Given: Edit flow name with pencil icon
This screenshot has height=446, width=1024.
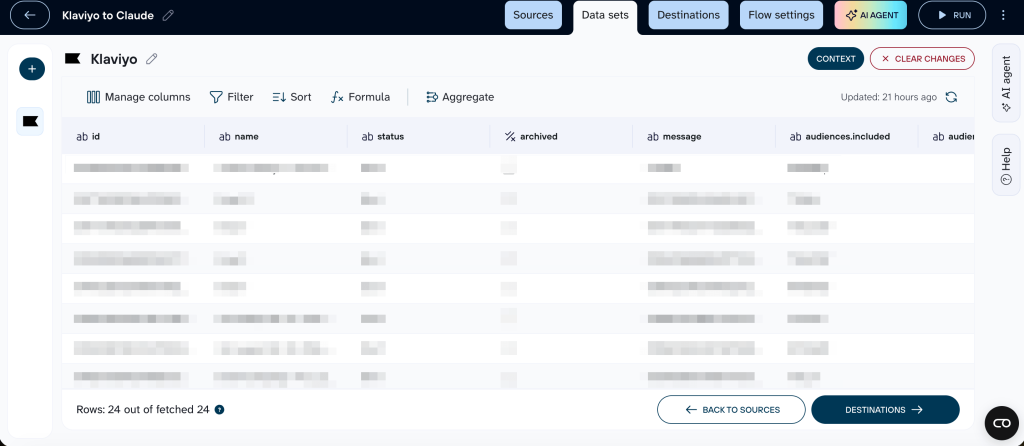Looking at the screenshot, I should [168, 15].
